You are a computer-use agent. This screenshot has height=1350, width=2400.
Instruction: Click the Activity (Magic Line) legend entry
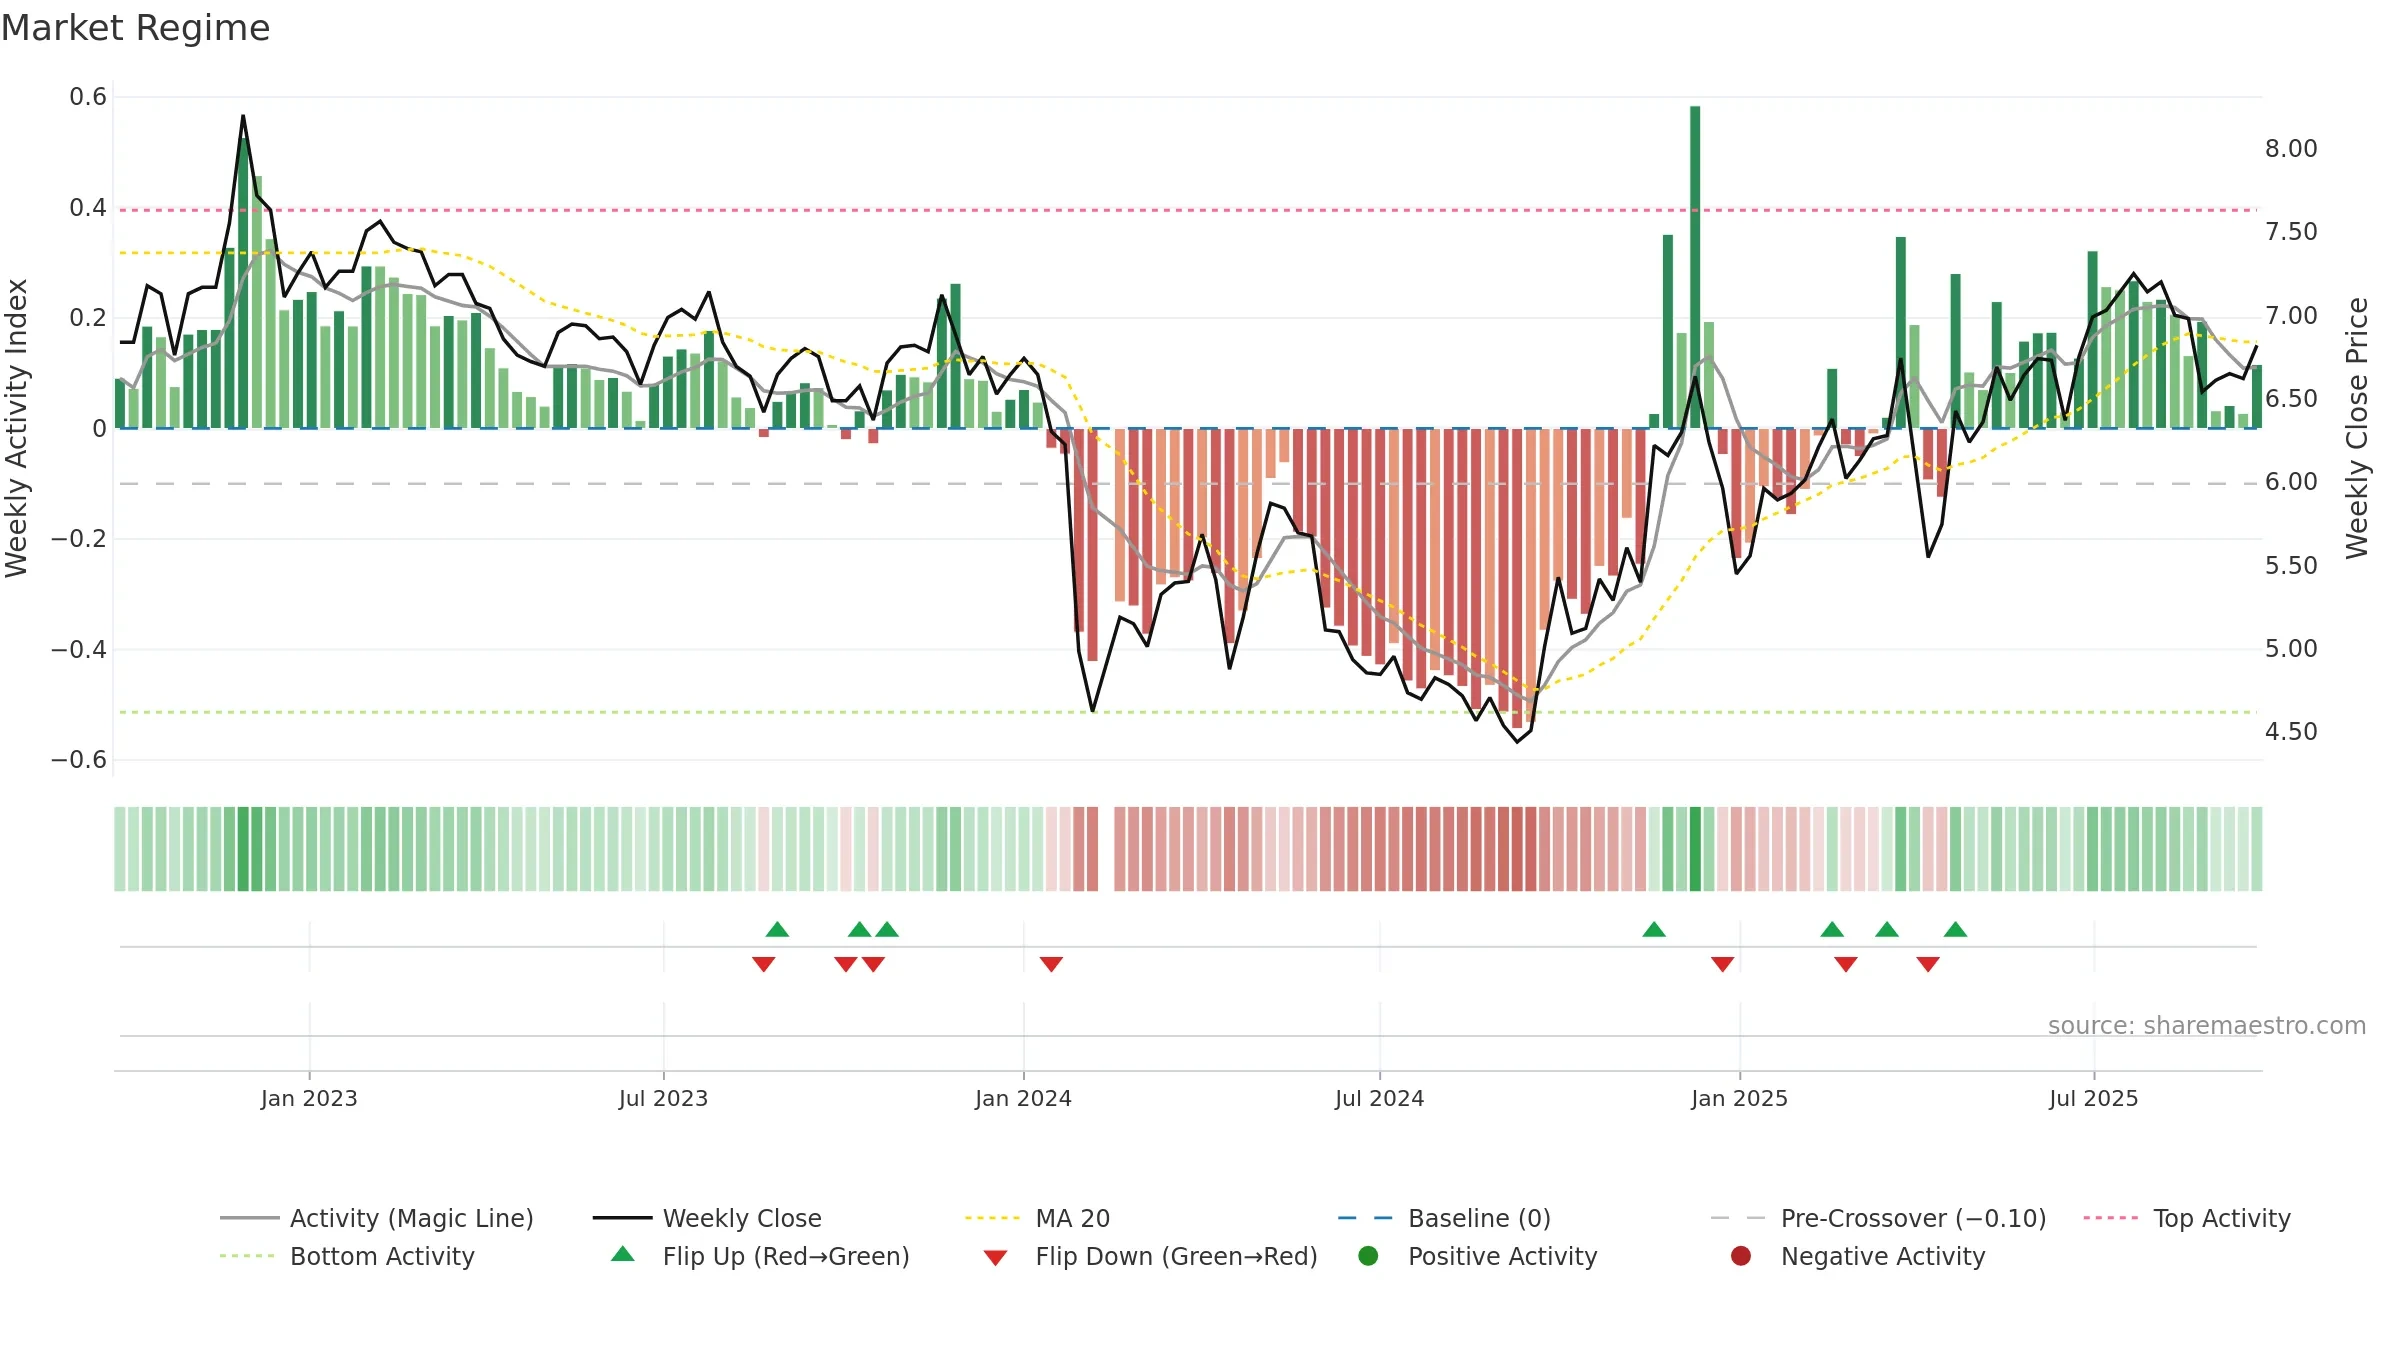point(377,1218)
